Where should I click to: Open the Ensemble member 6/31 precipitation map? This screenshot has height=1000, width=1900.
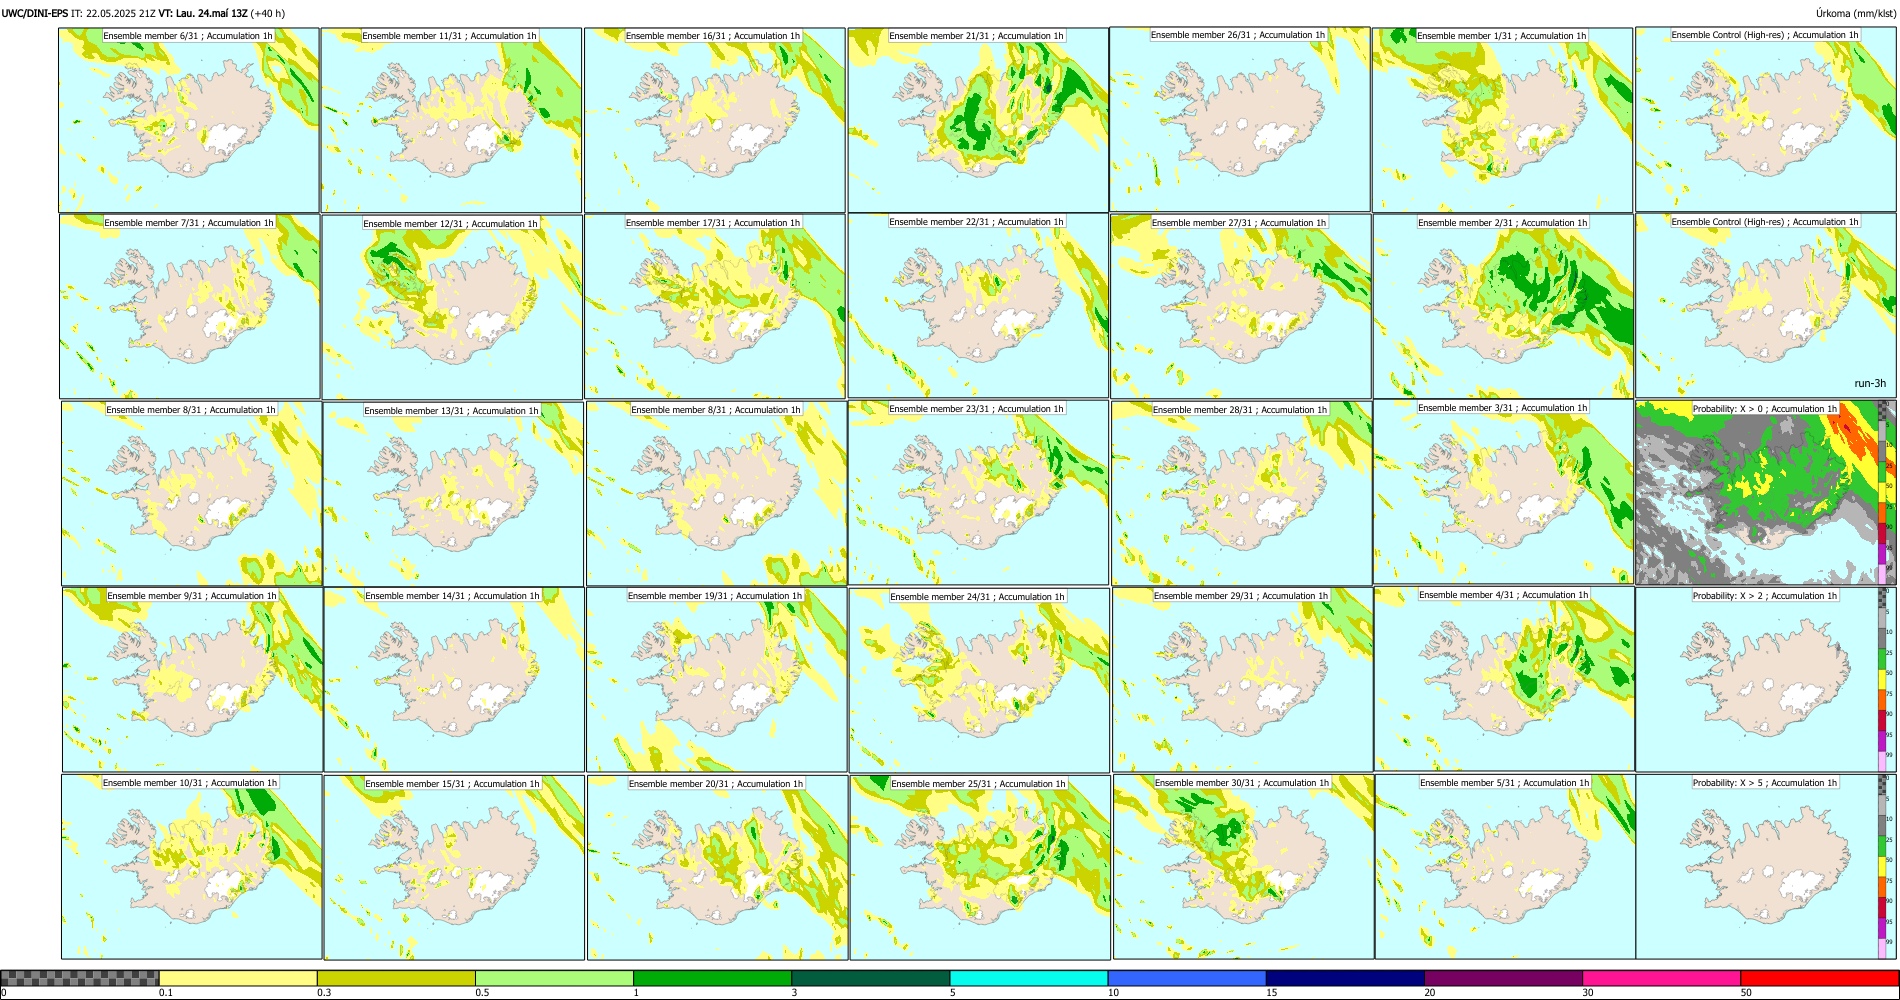(x=189, y=120)
